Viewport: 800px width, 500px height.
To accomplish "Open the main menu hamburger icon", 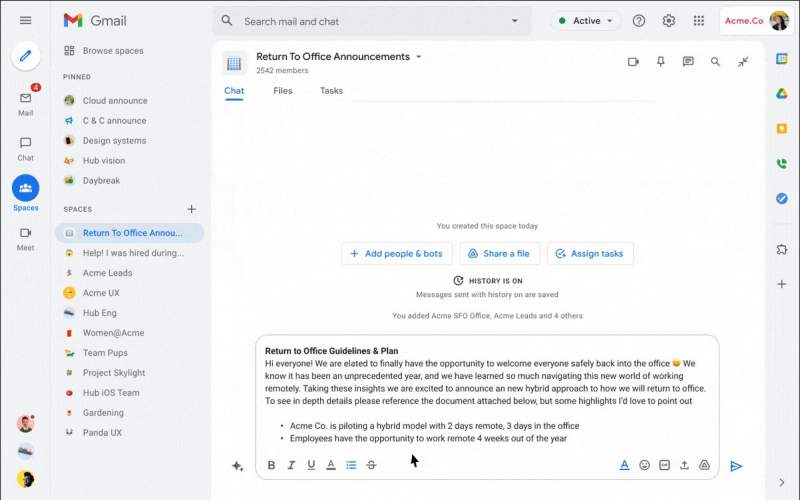I will pos(26,20).
